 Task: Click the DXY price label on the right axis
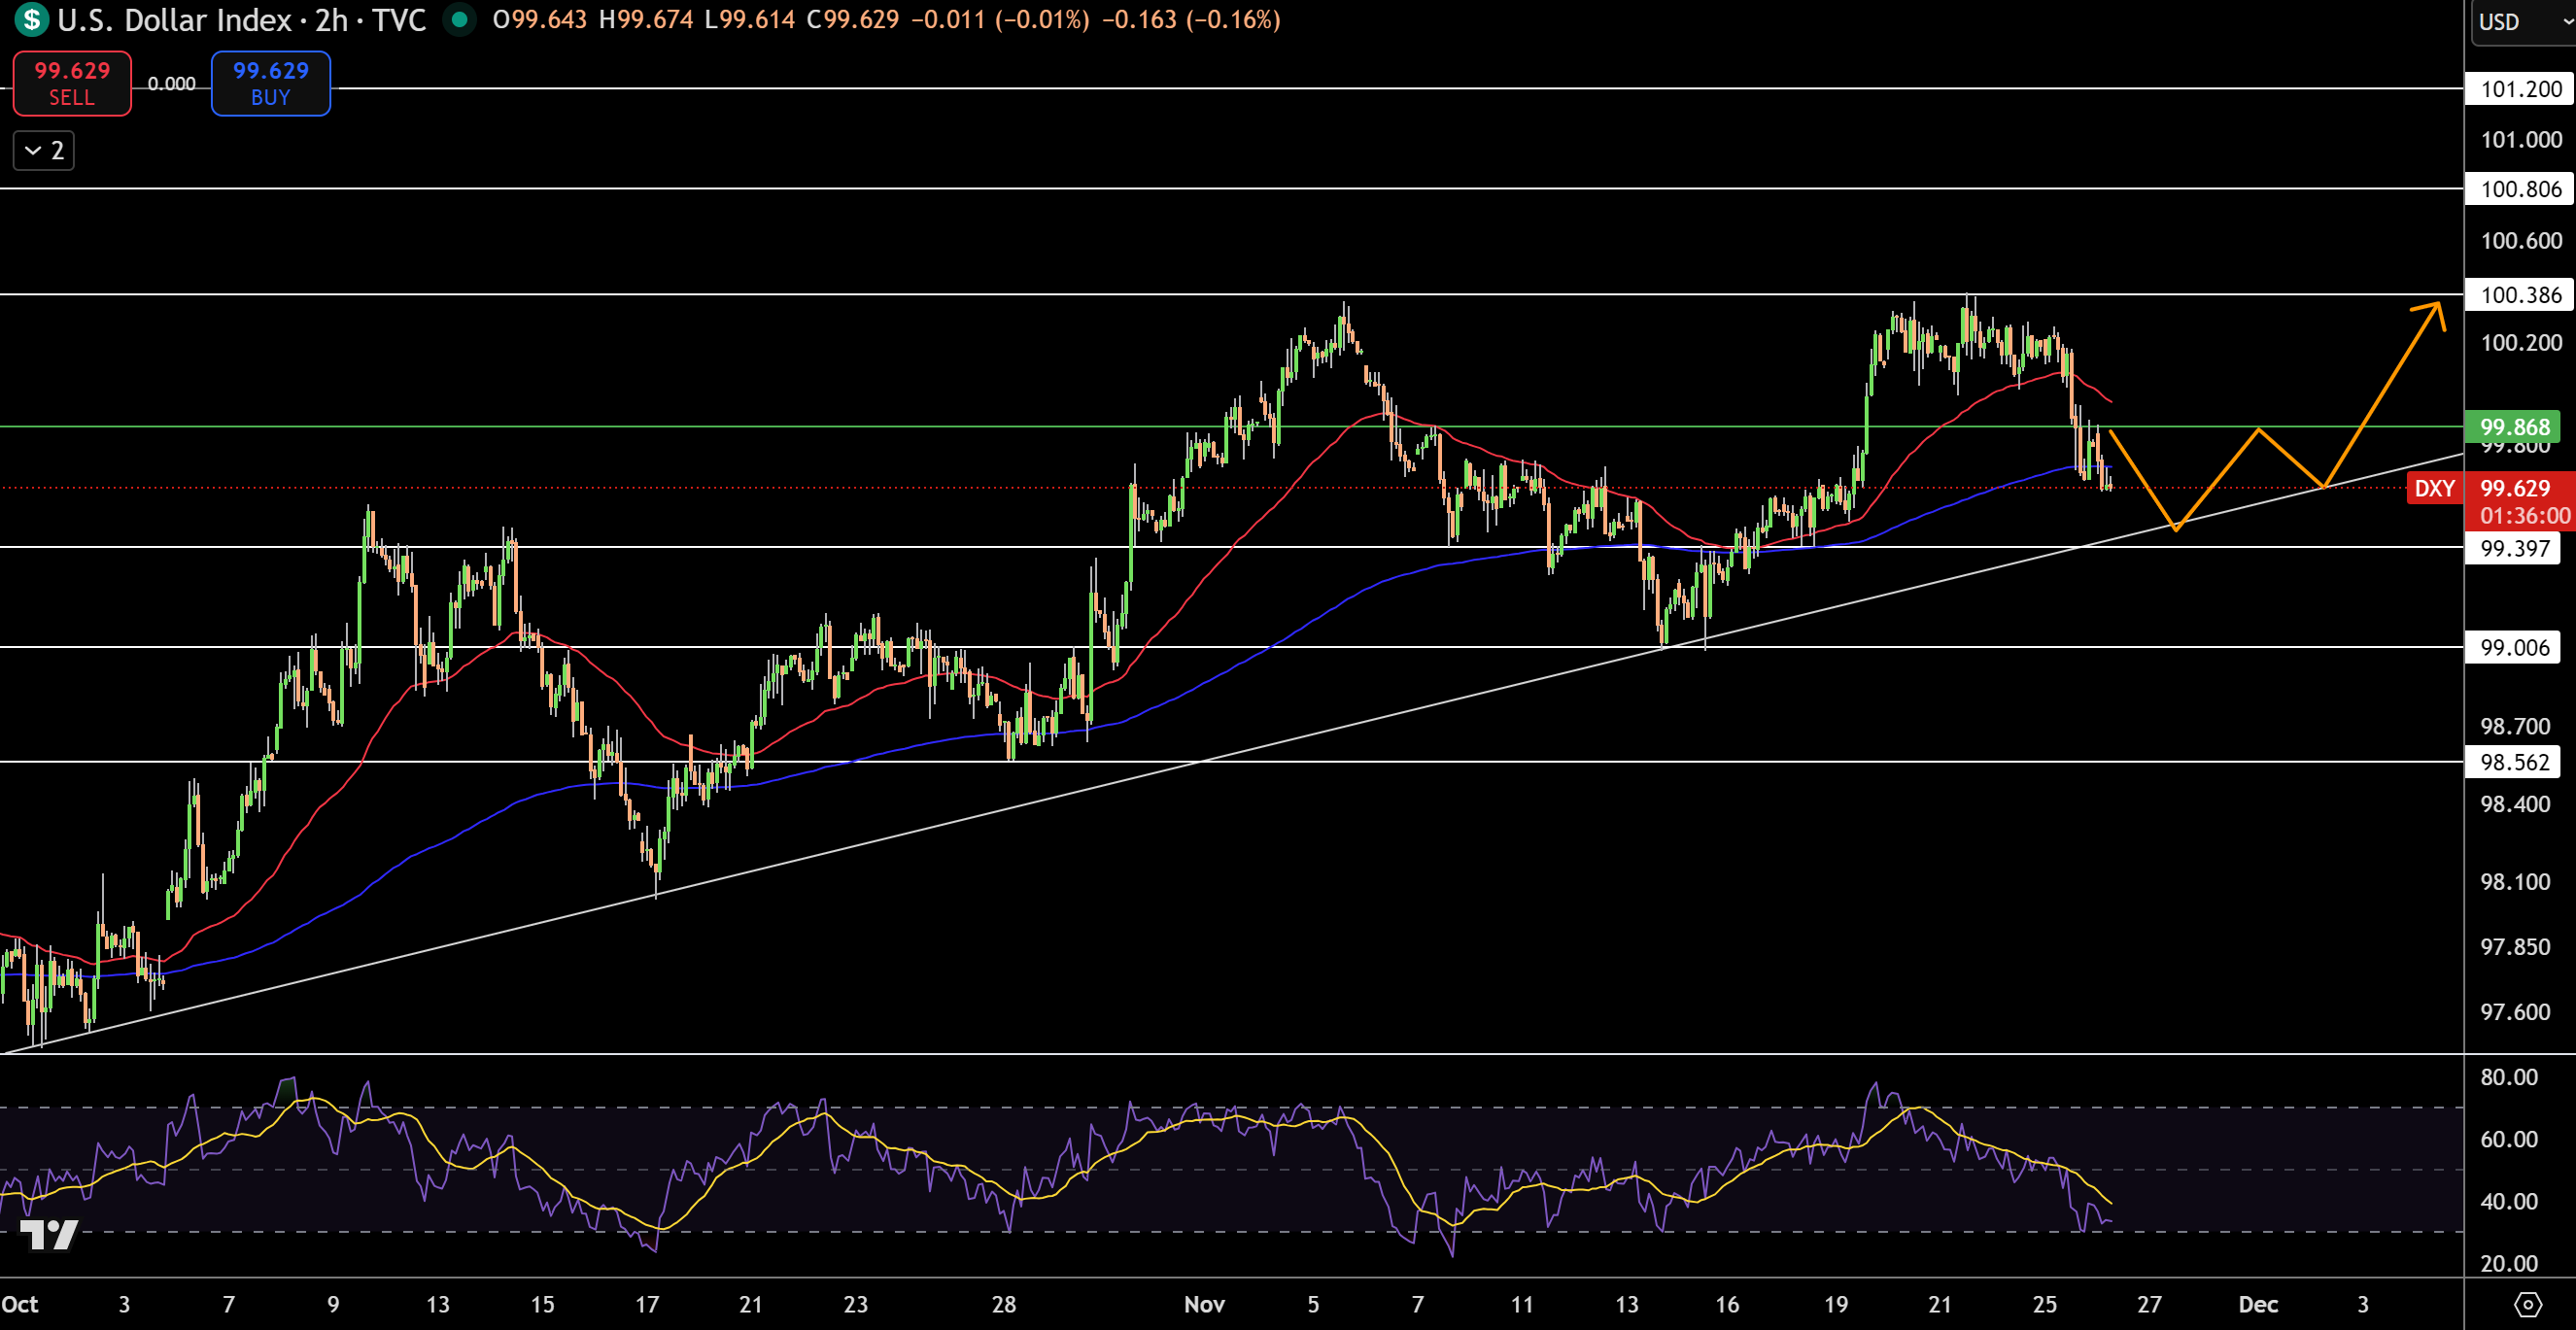[2434, 489]
